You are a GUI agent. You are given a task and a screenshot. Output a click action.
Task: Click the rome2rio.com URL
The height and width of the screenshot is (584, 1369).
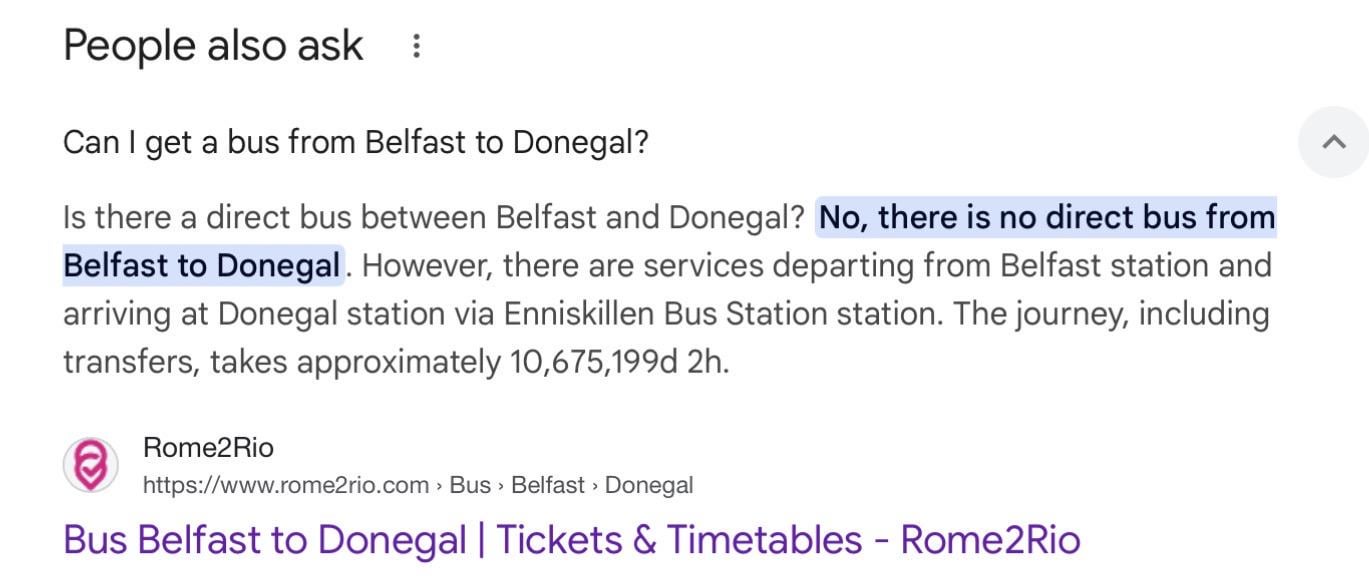tap(286, 485)
